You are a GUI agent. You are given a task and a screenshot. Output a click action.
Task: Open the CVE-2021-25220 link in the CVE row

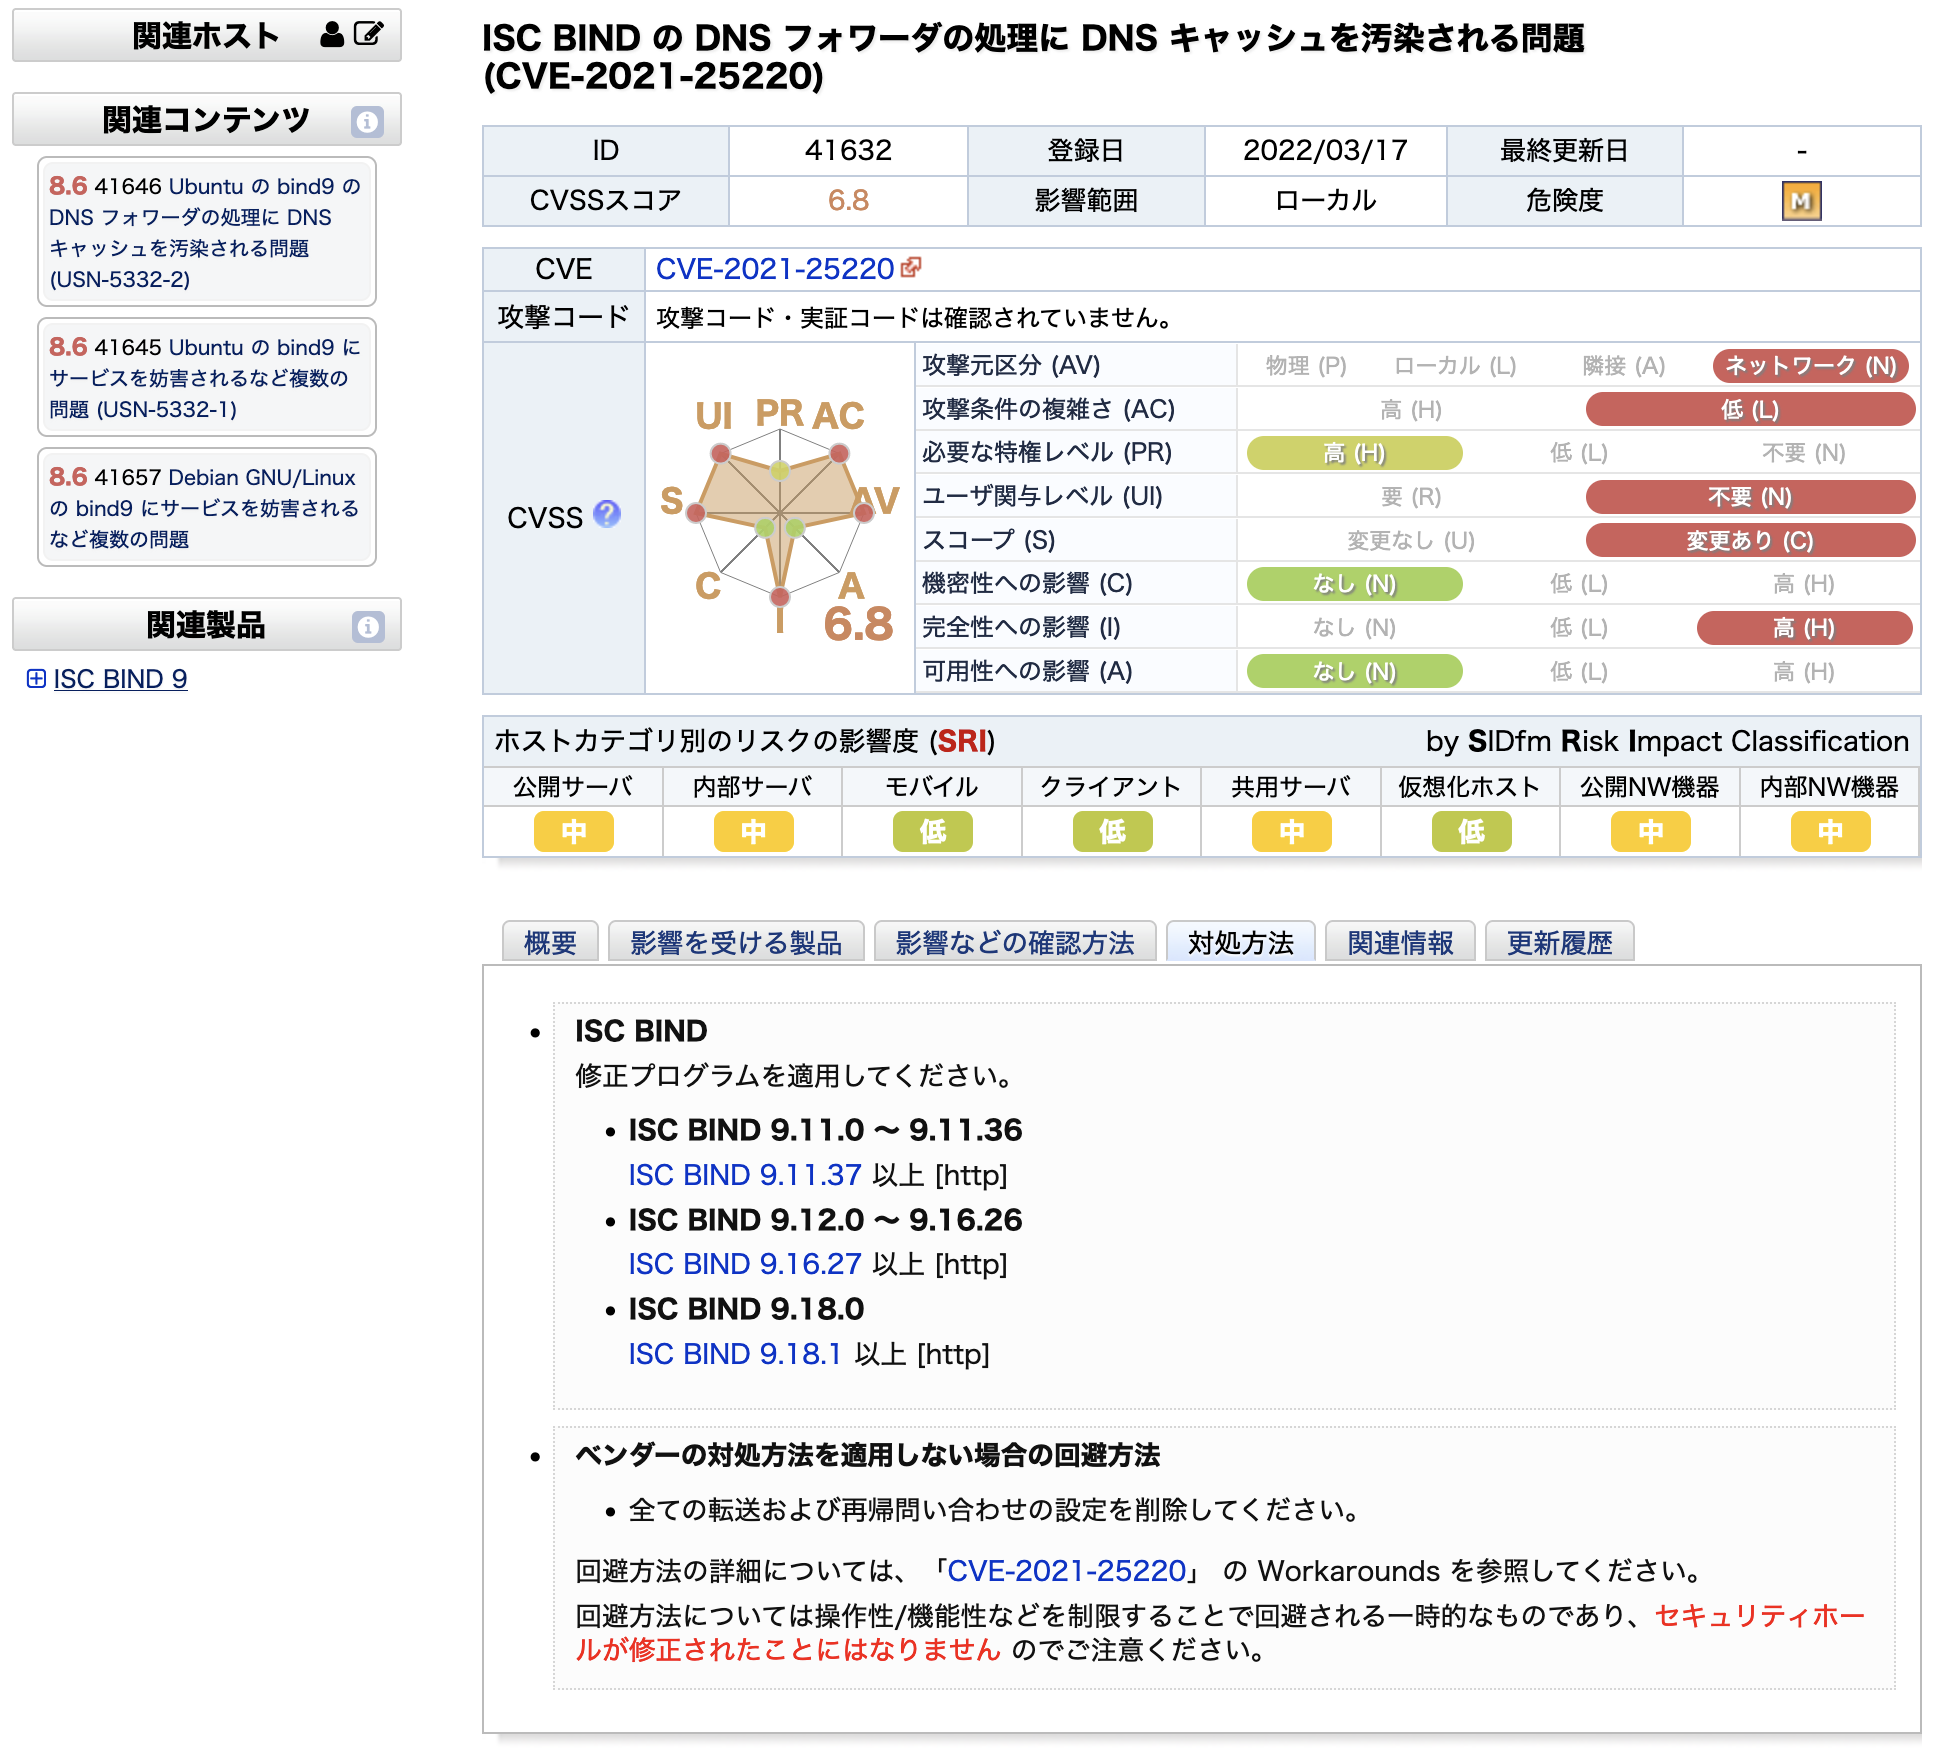(775, 268)
